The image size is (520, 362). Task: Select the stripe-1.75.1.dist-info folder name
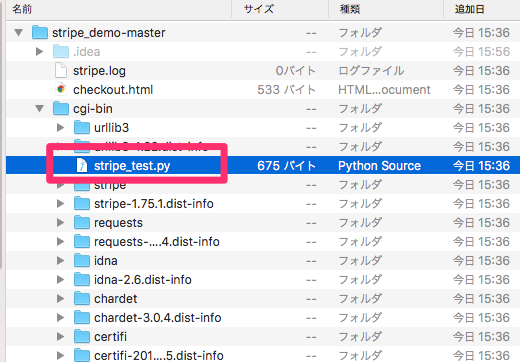pyautogui.click(x=154, y=204)
